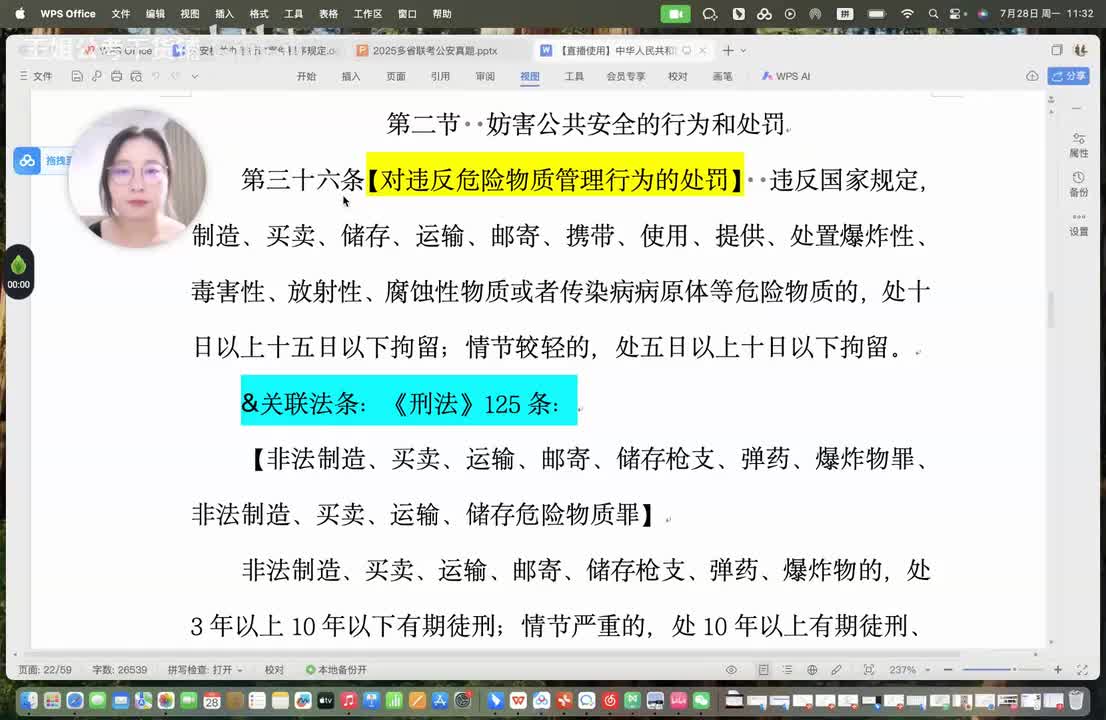1106x720 pixels.
Task: Open the 画笔 ribbon tab
Action: (722, 76)
